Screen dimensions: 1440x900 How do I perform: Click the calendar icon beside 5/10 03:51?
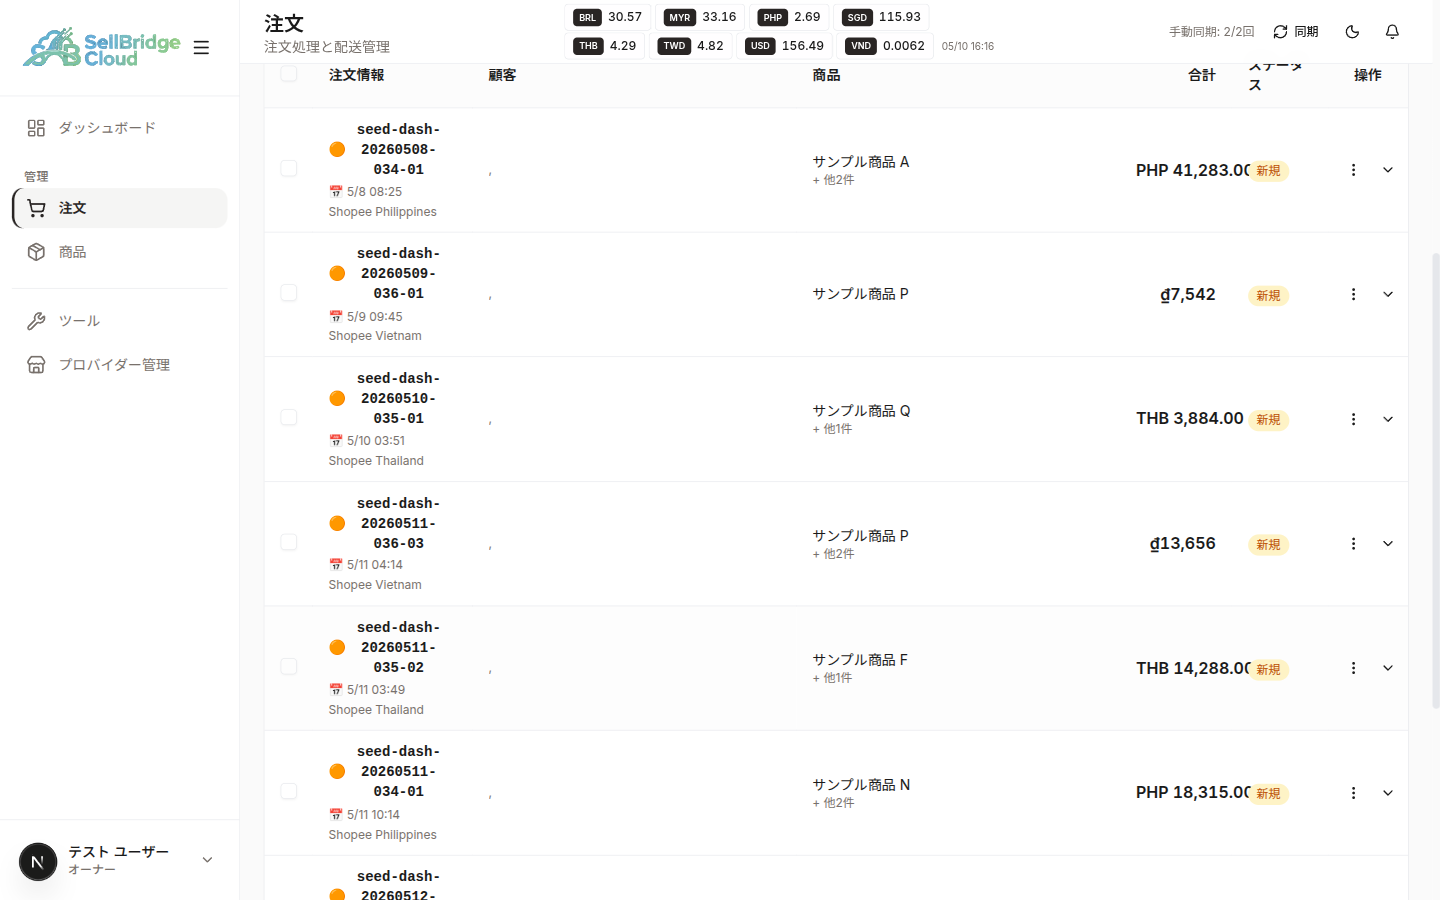click(x=336, y=440)
